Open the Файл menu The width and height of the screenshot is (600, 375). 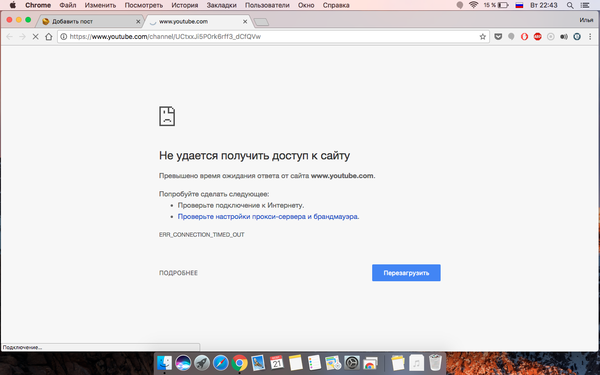click(68, 5)
